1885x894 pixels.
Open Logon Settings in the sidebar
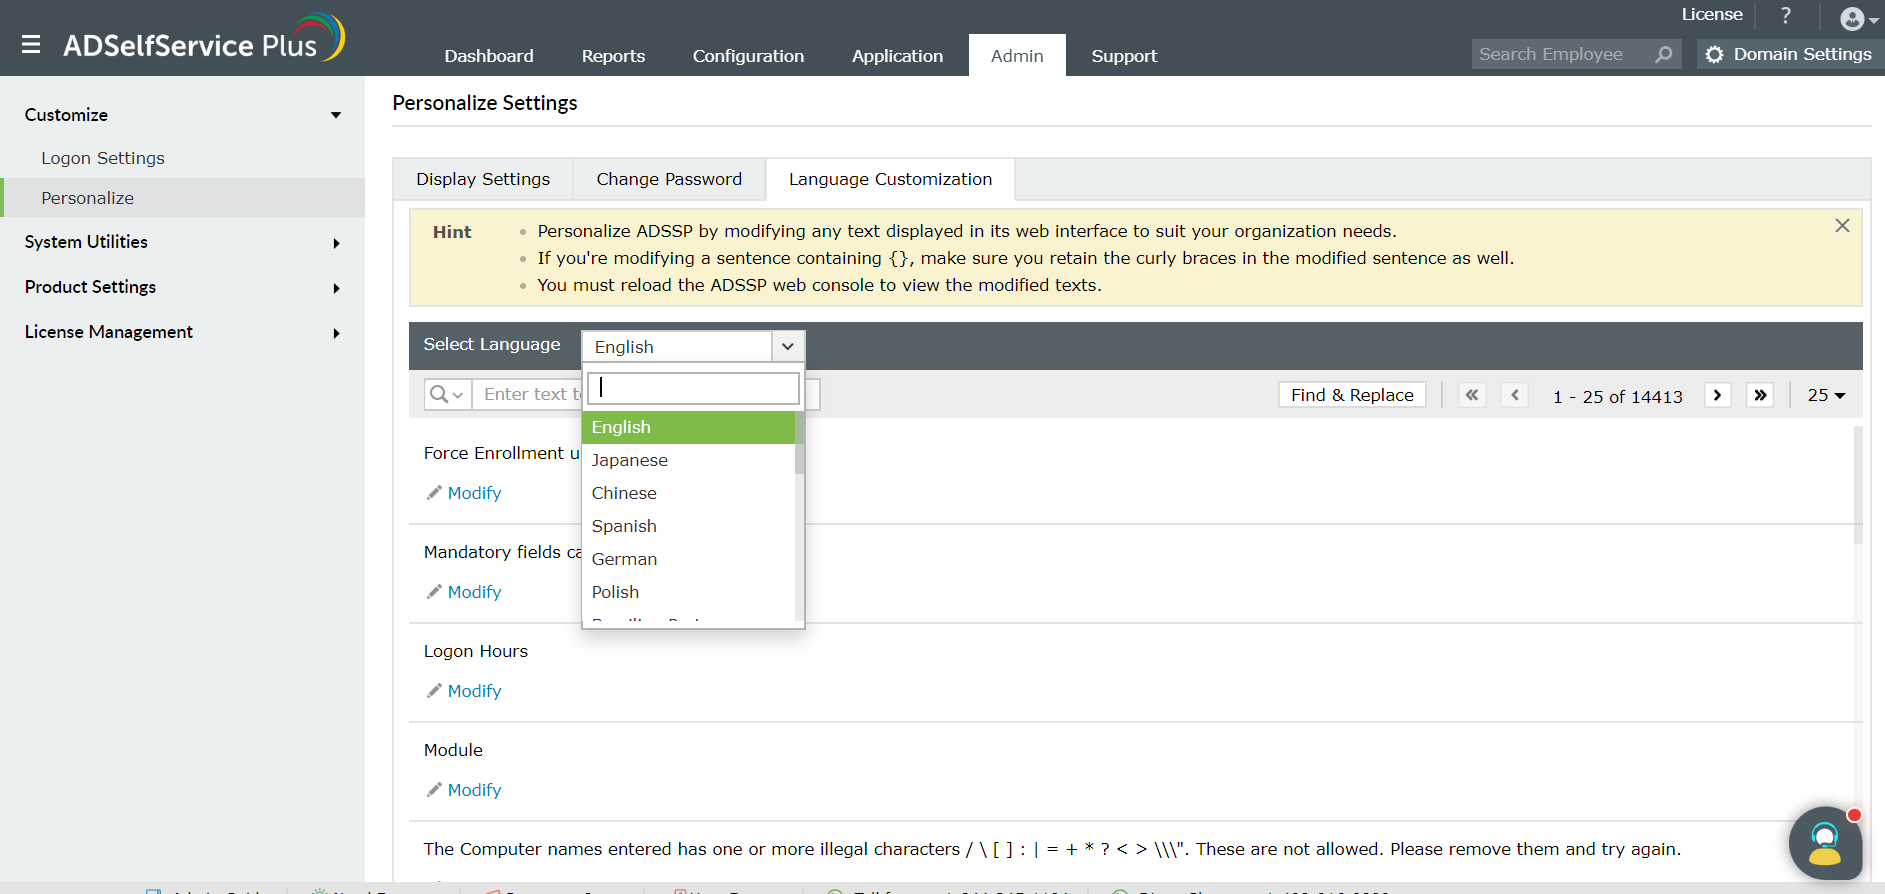click(103, 158)
